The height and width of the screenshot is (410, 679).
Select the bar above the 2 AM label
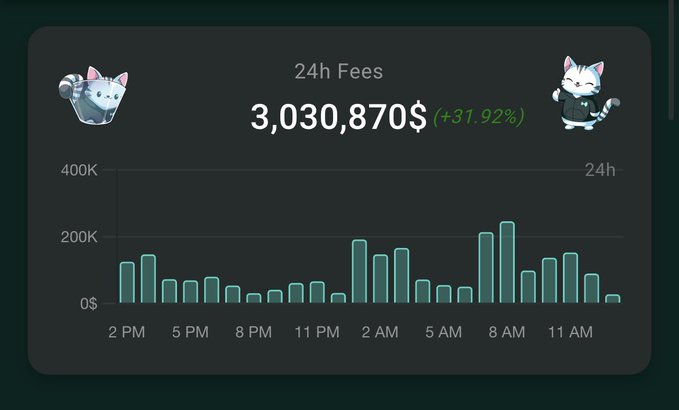click(381, 279)
